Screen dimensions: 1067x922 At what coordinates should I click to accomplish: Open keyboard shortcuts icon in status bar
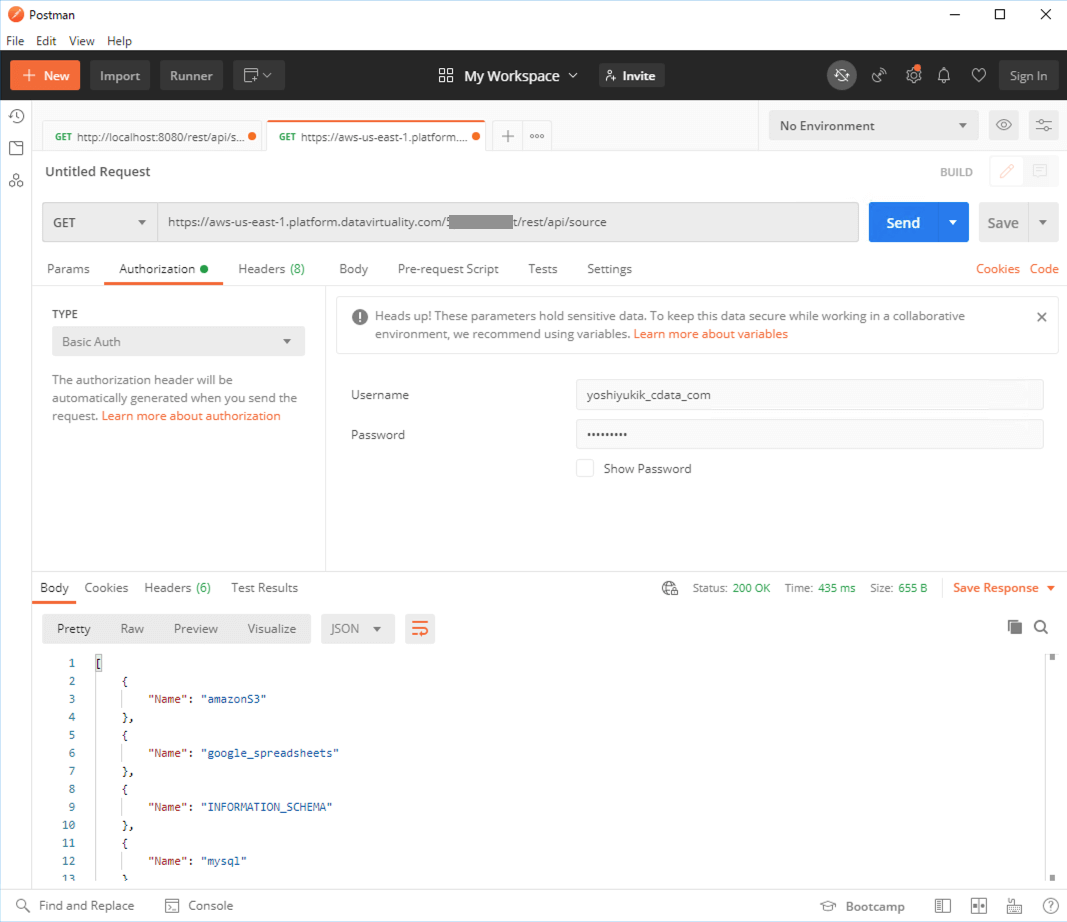point(1015,905)
